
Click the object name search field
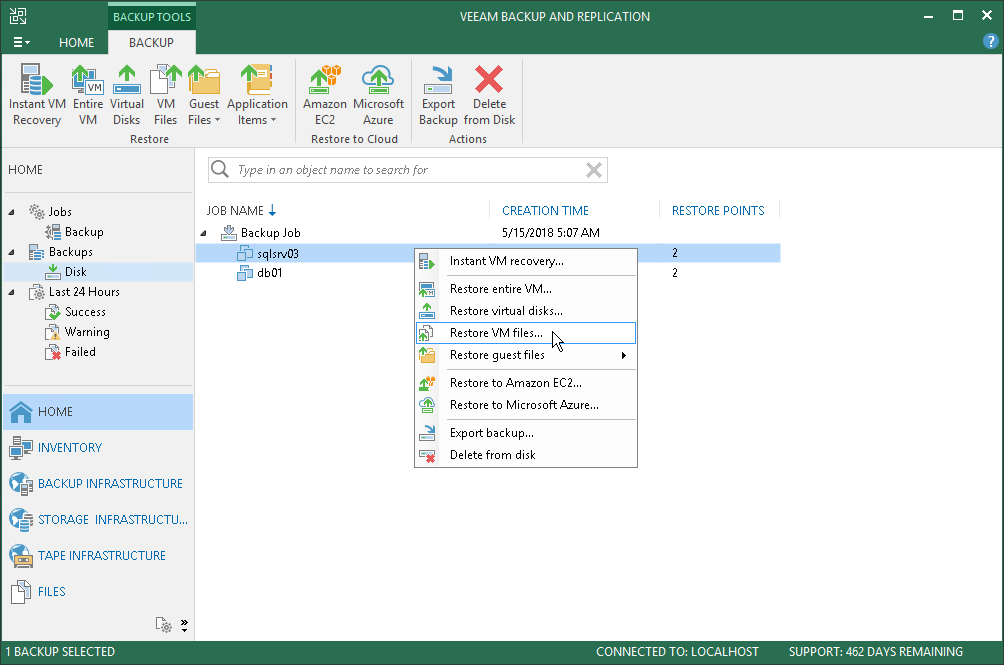click(409, 170)
